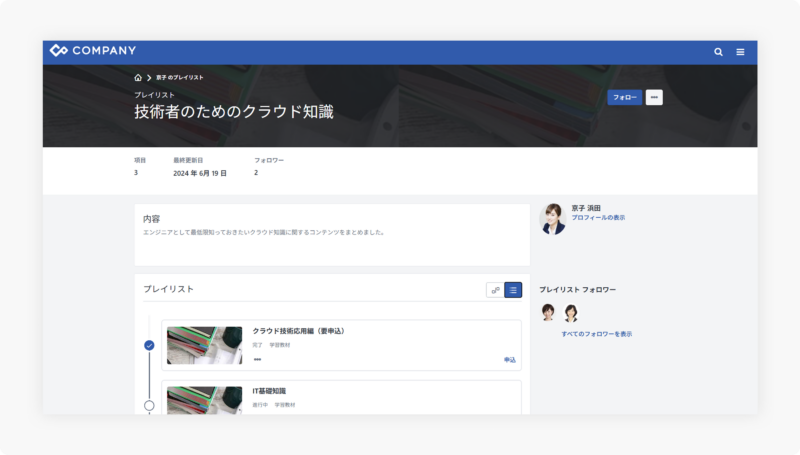Click プレイリスト フォロワー heading
Image resolution: width=800 pixels, height=455 pixels.
(578, 290)
